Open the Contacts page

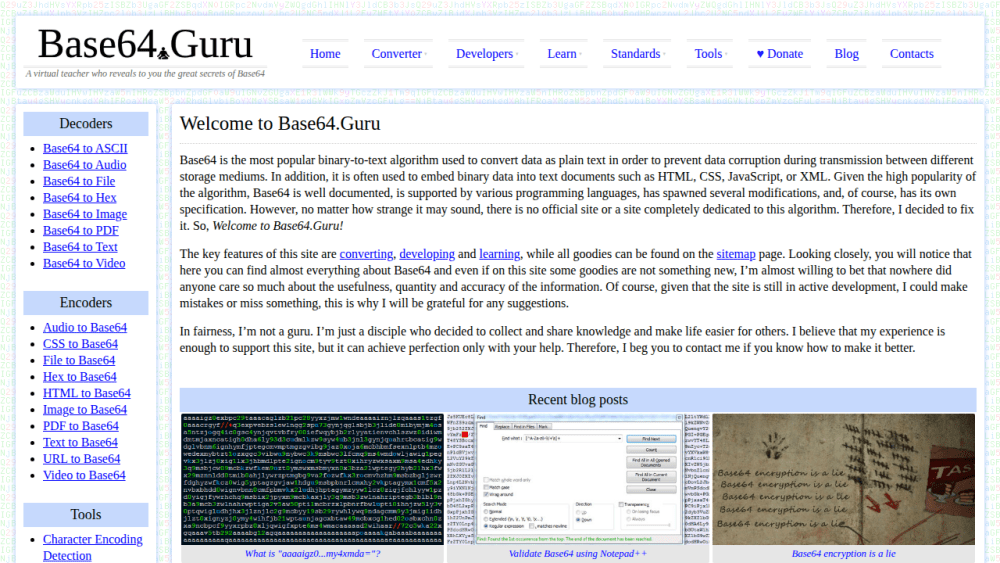[911, 54]
